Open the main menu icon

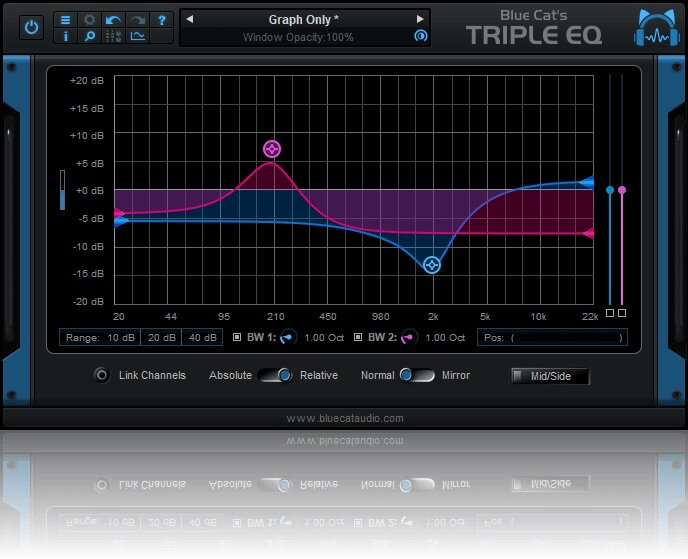[x=65, y=20]
